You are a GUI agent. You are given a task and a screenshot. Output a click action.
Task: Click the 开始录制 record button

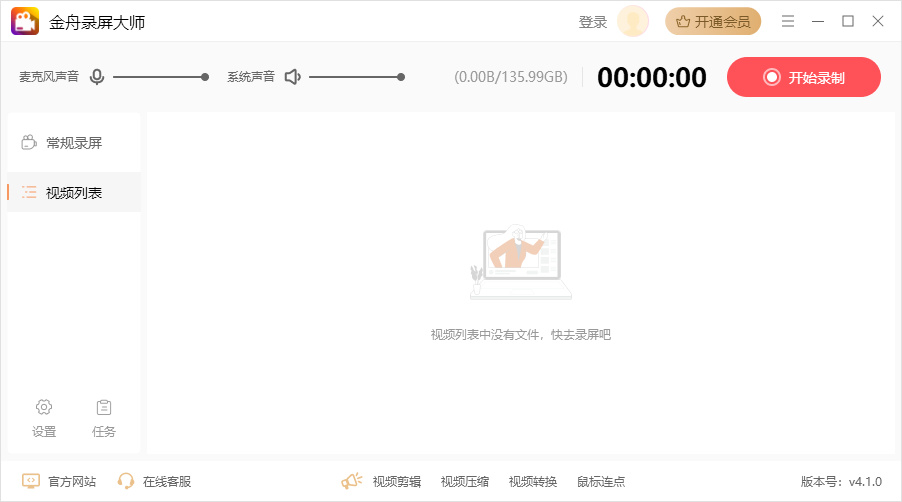pos(803,77)
